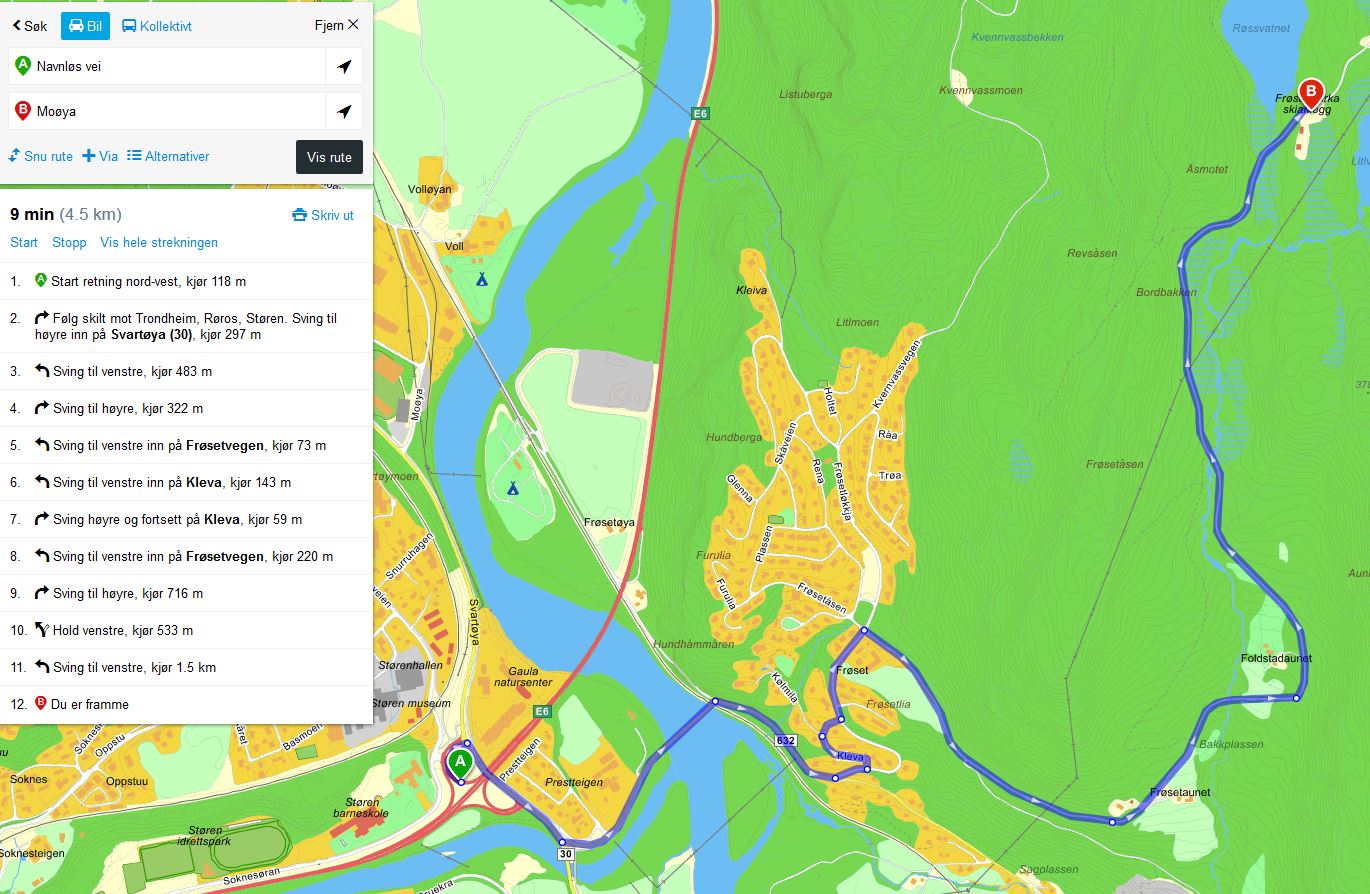Screen dimensions: 1370x894
Task: Add a Via waypoint
Action: click(100, 156)
